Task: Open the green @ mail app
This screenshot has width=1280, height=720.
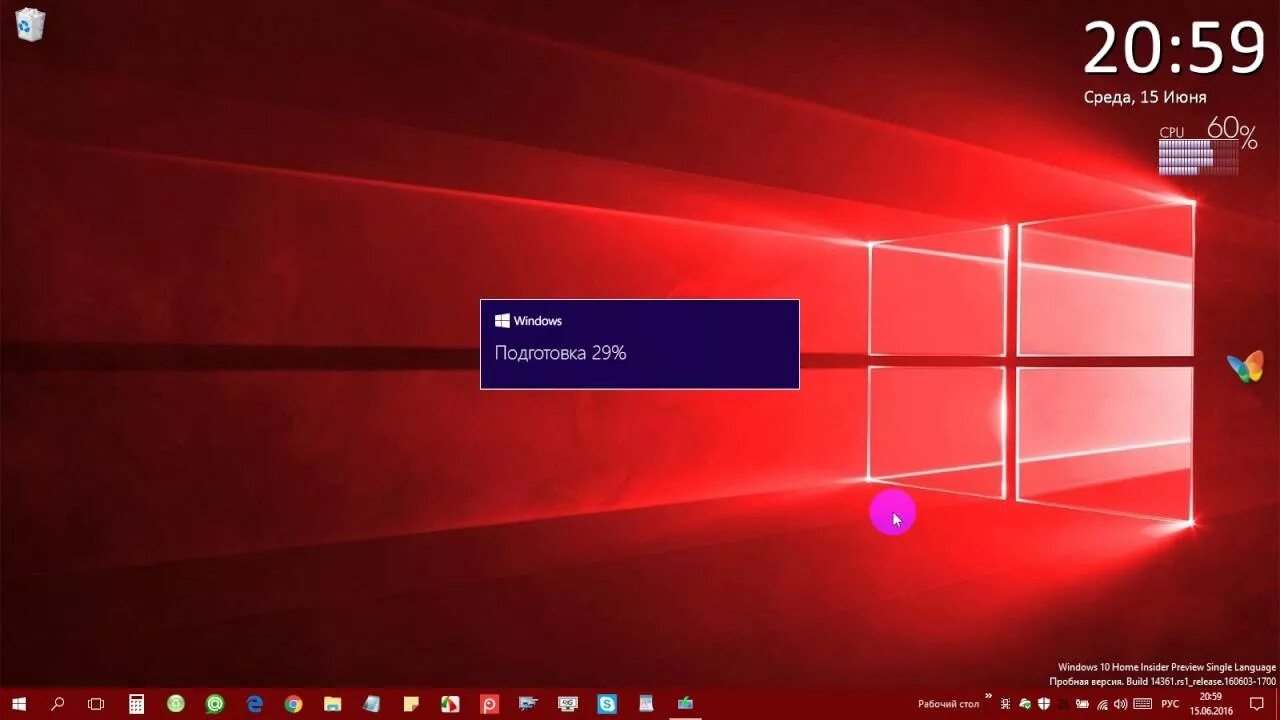Action: tap(214, 704)
